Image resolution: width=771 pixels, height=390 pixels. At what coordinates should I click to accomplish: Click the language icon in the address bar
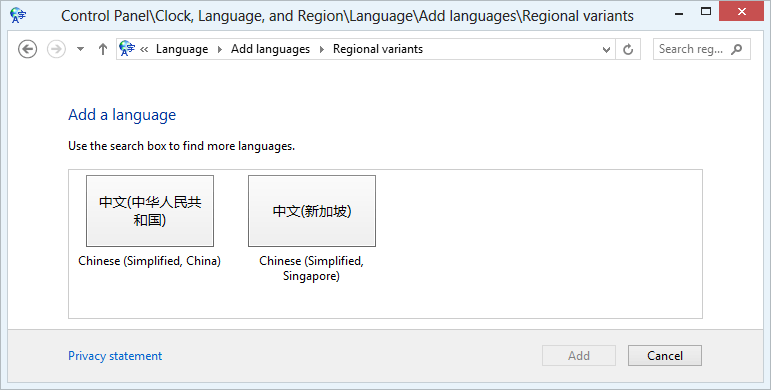tap(127, 49)
